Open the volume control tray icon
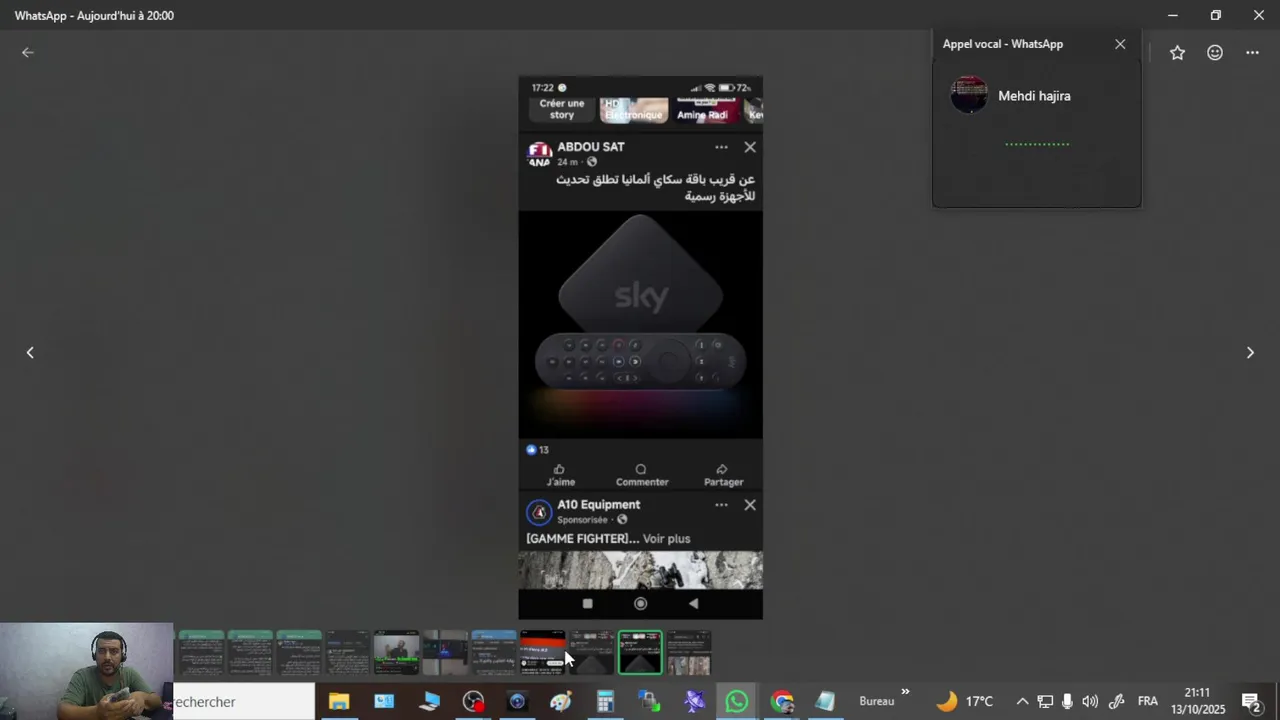The height and width of the screenshot is (720, 1280). 1090,702
